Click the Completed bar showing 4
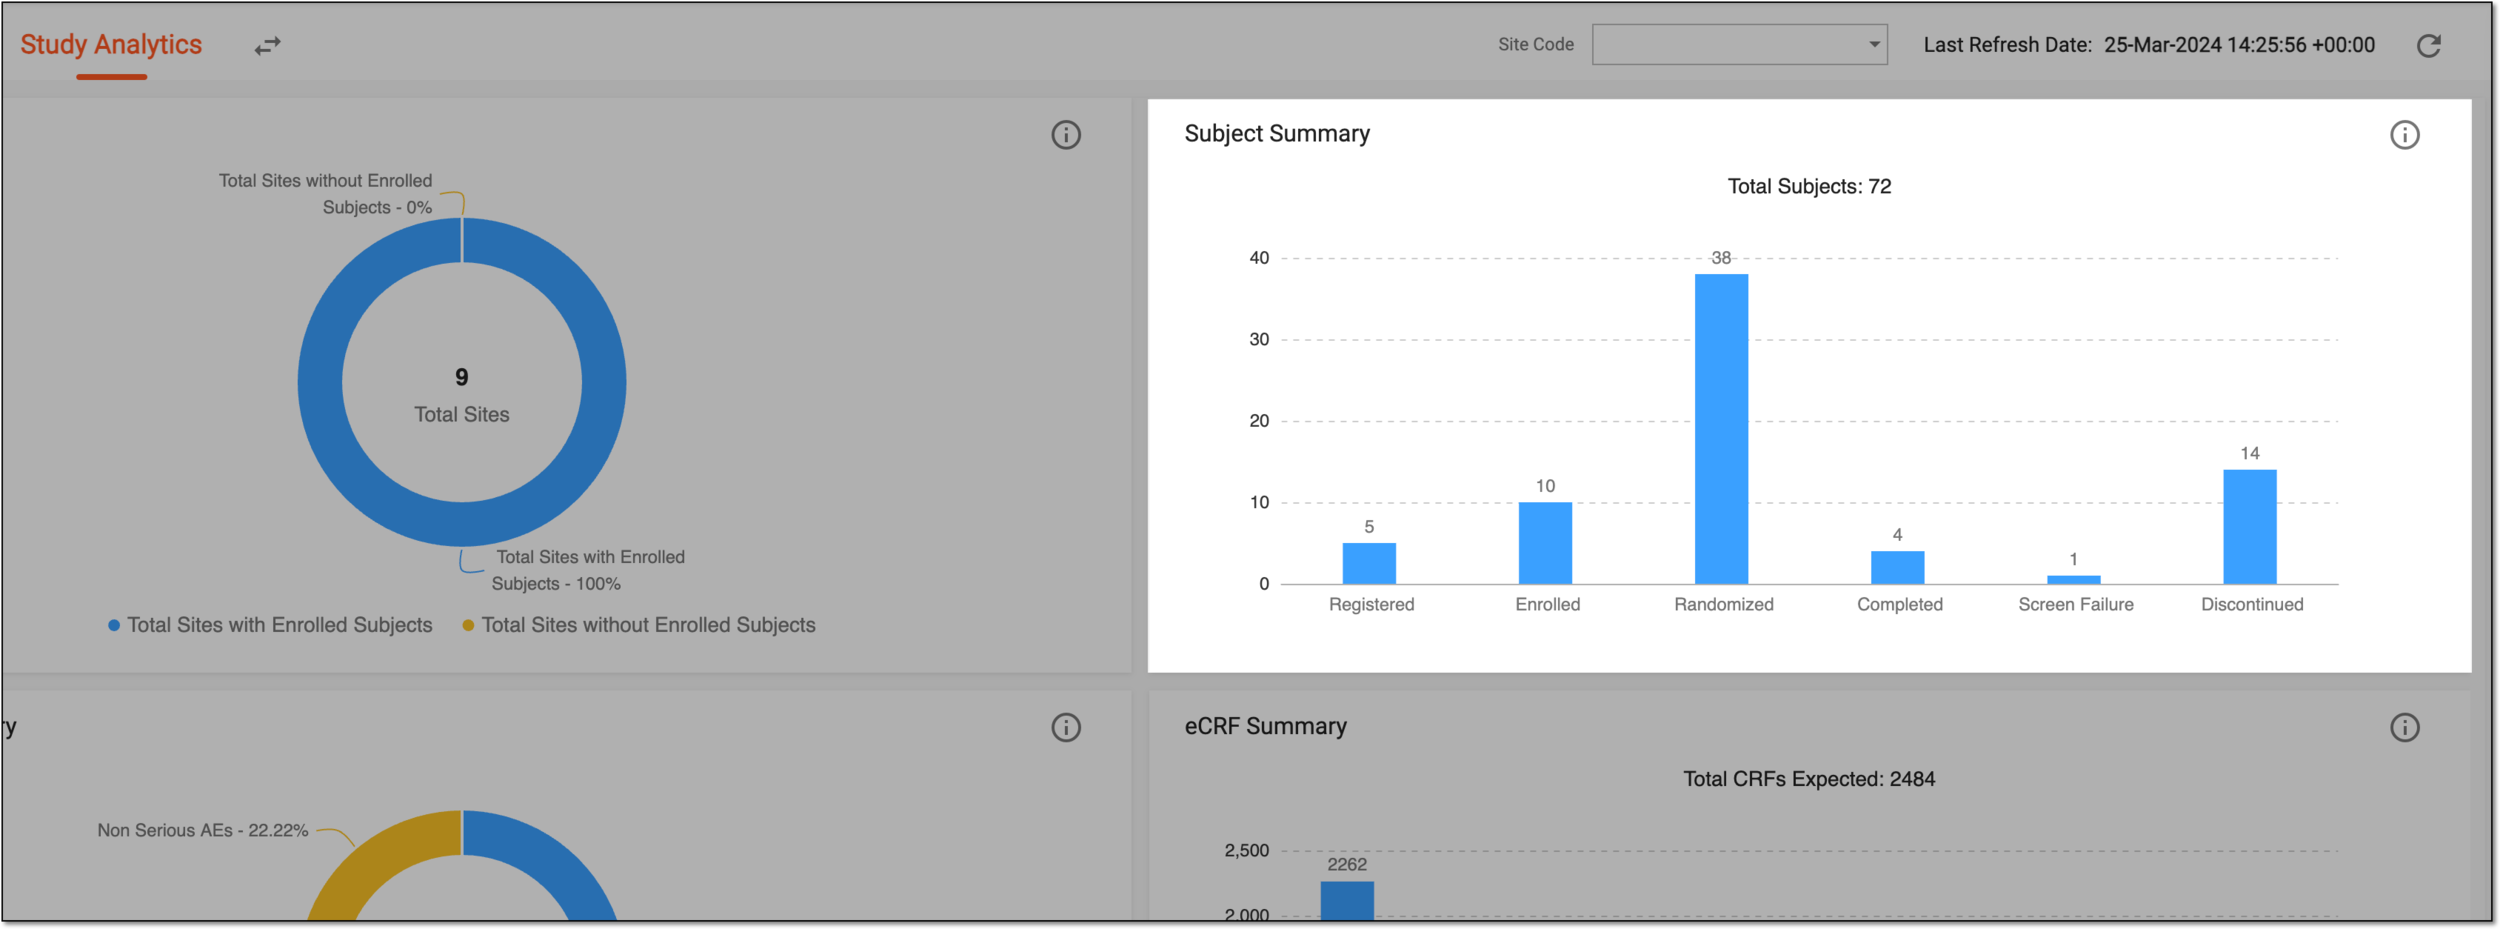Screen dimensions: 2500x929 (1897, 568)
